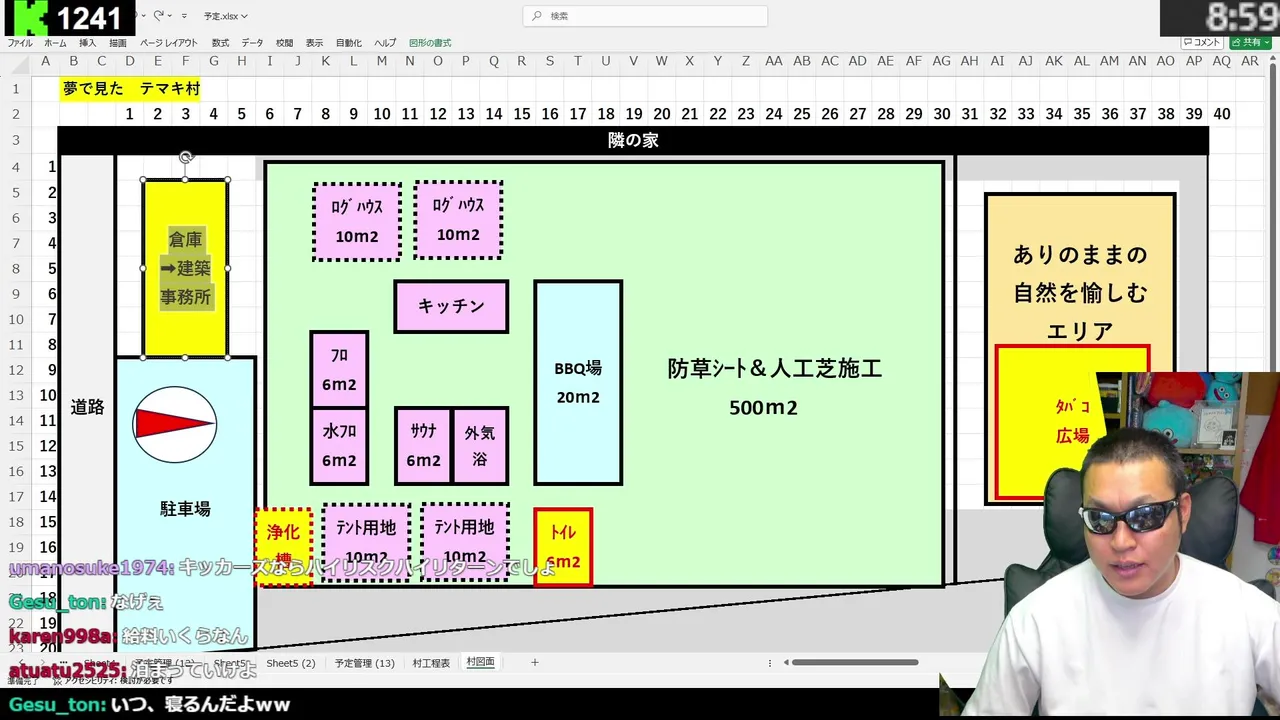Select the second テント用地 10m2 box
Viewport: 1280px width, 720px height.
pos(465,541)
